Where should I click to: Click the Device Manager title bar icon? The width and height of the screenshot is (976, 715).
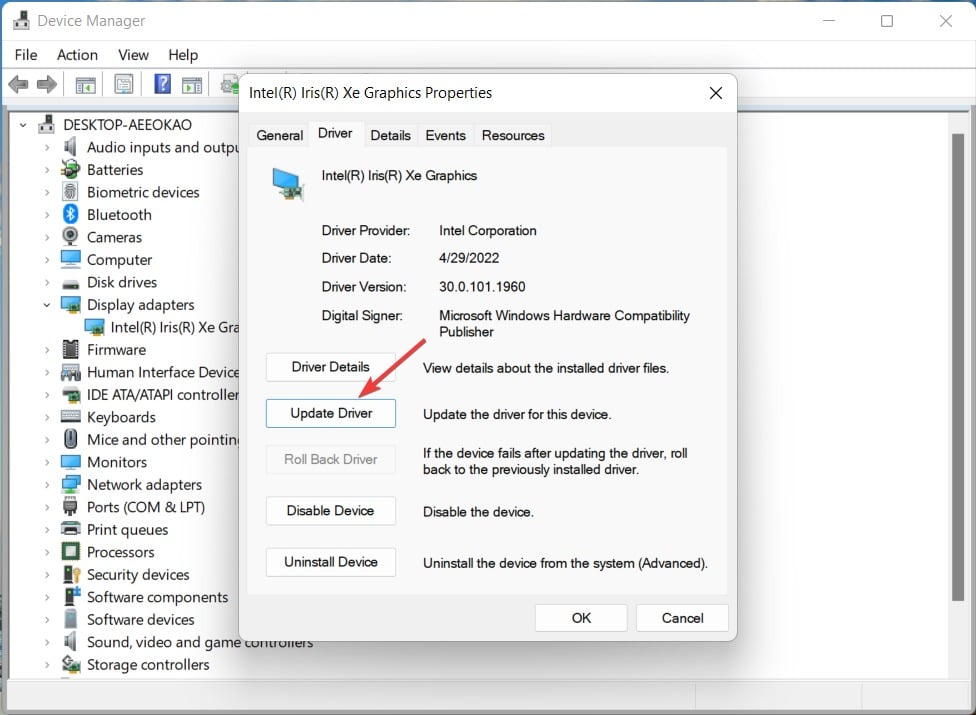(21, 21)
